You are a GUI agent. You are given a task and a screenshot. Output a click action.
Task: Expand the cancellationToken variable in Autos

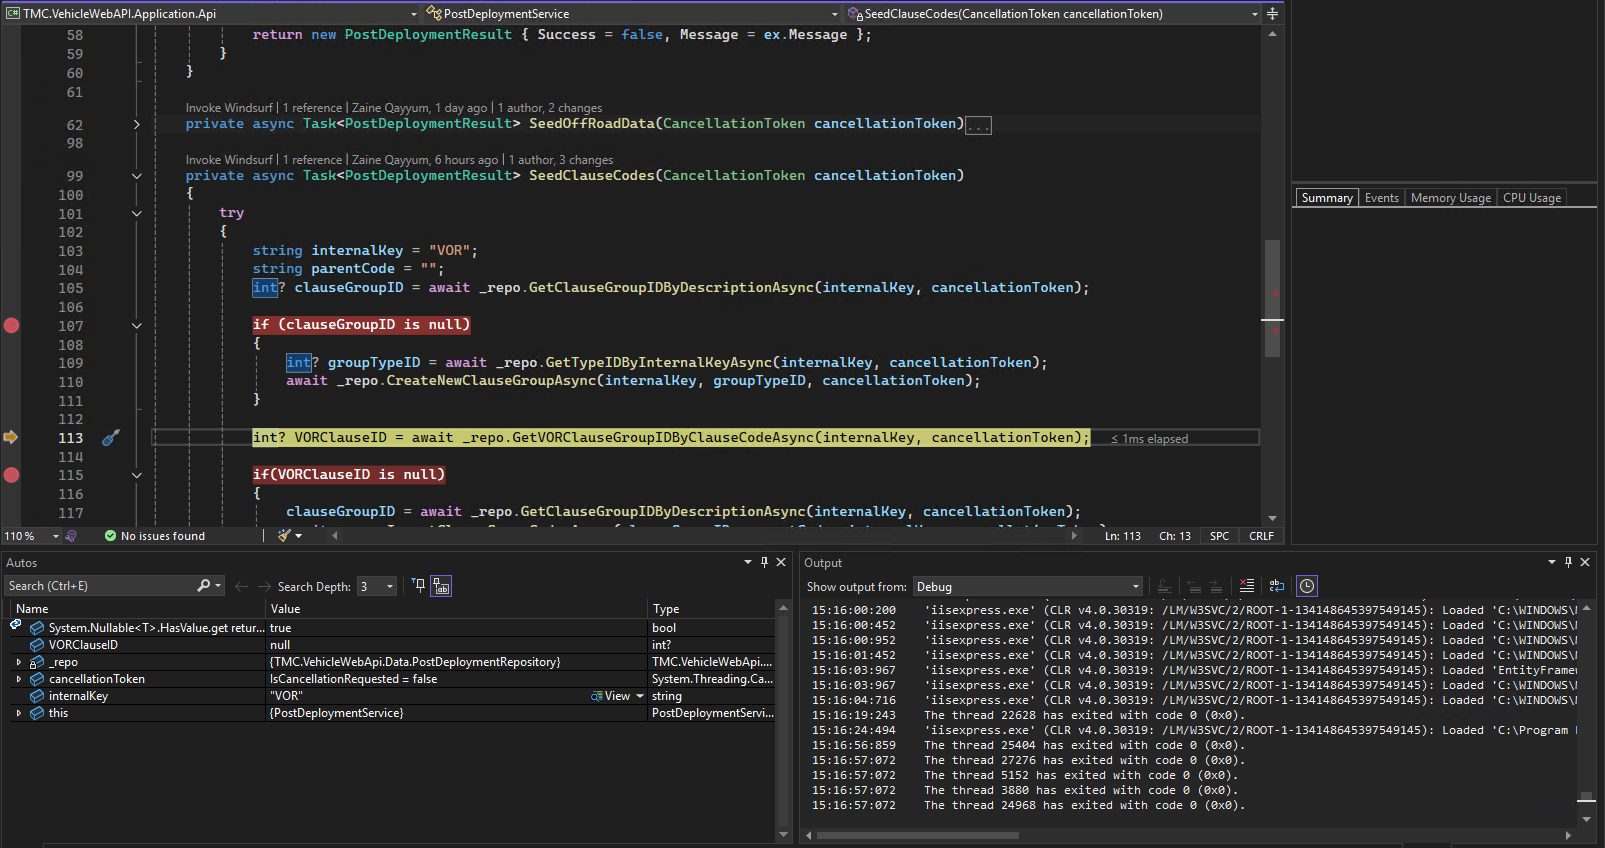click(19, 679)
